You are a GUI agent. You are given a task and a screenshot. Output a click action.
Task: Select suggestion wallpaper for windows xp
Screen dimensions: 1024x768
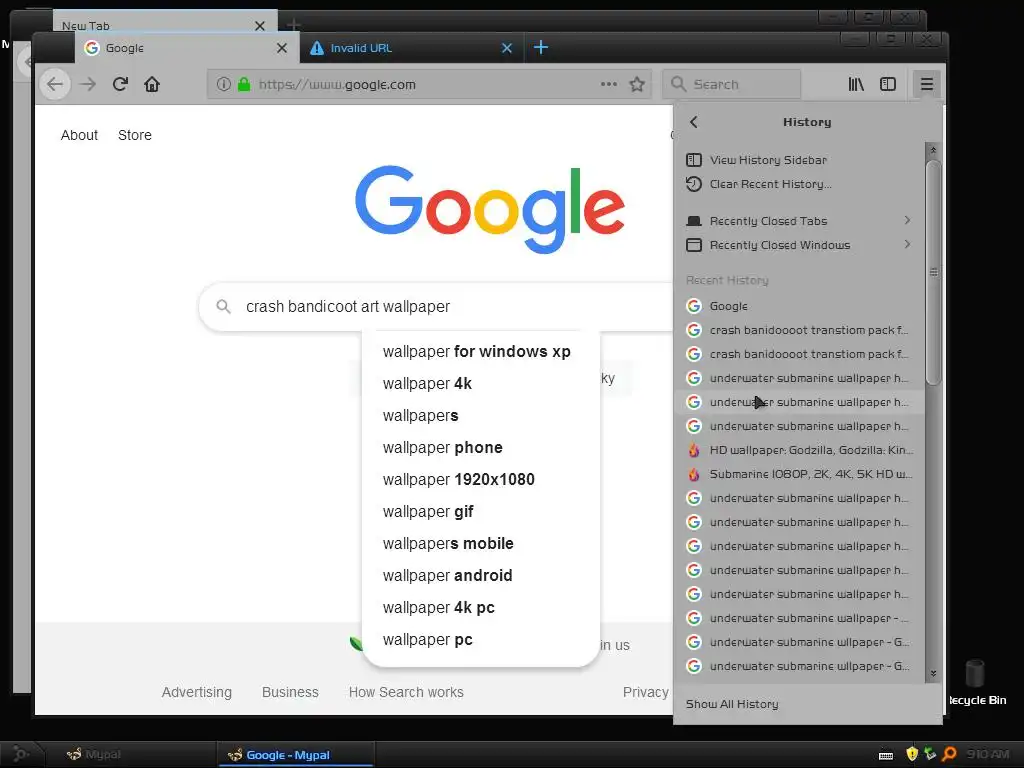481,351
